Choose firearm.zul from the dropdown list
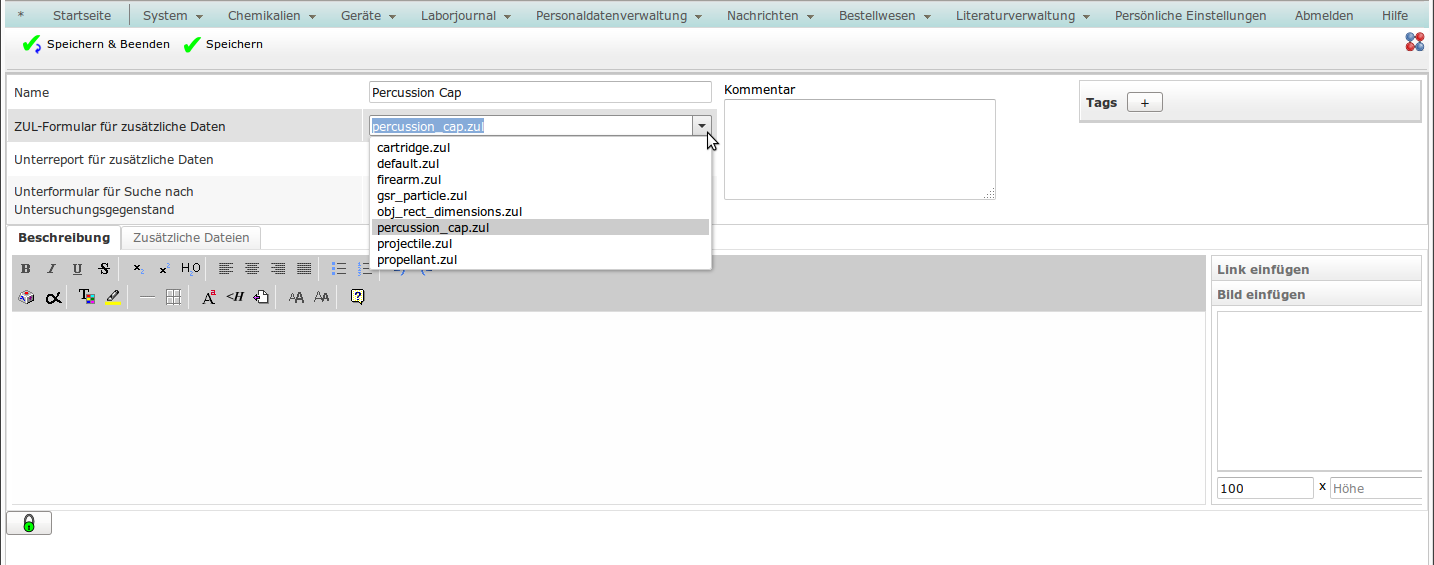The width and height of the screenshot is (1434, 565). pyautogui.click(x=409, y=180)
